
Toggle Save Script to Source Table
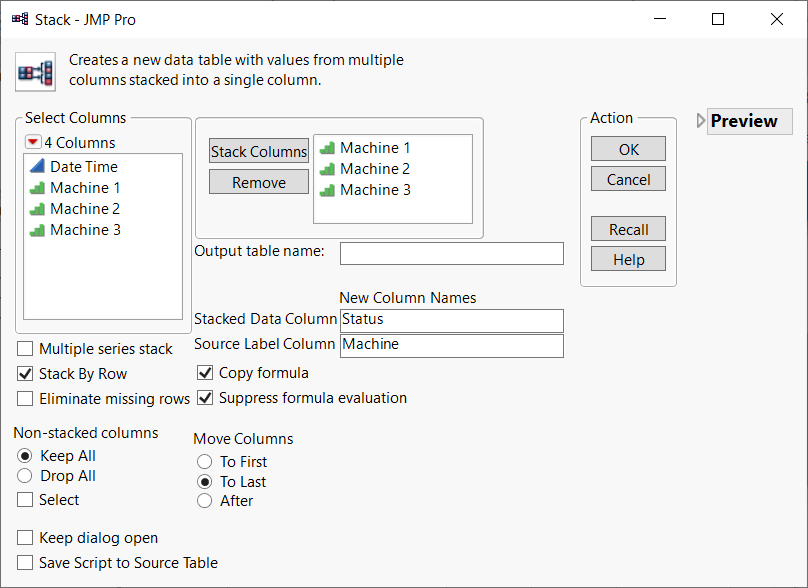[x=25, y=563]
